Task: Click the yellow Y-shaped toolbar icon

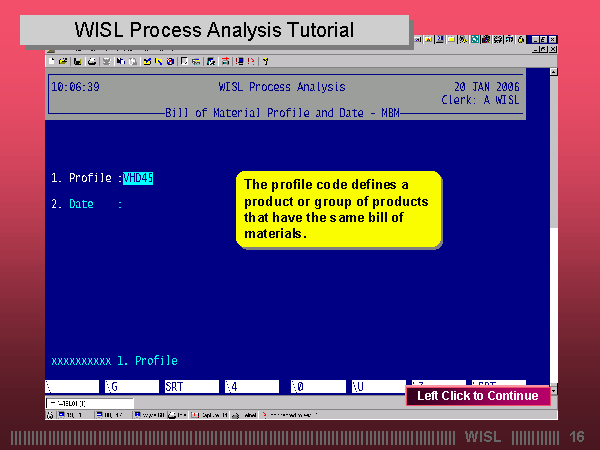Action: click(266, 61)
